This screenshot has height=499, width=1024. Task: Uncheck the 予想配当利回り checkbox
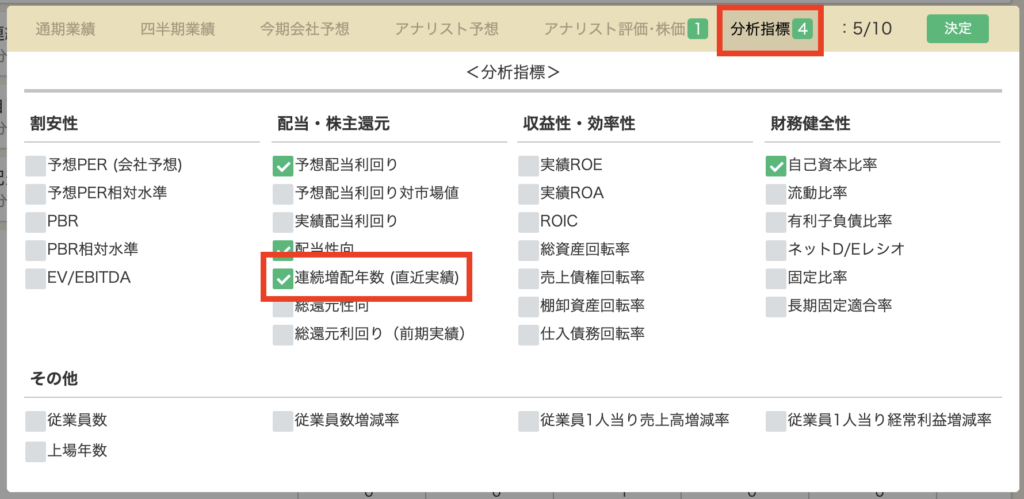(x=283, y=166)
